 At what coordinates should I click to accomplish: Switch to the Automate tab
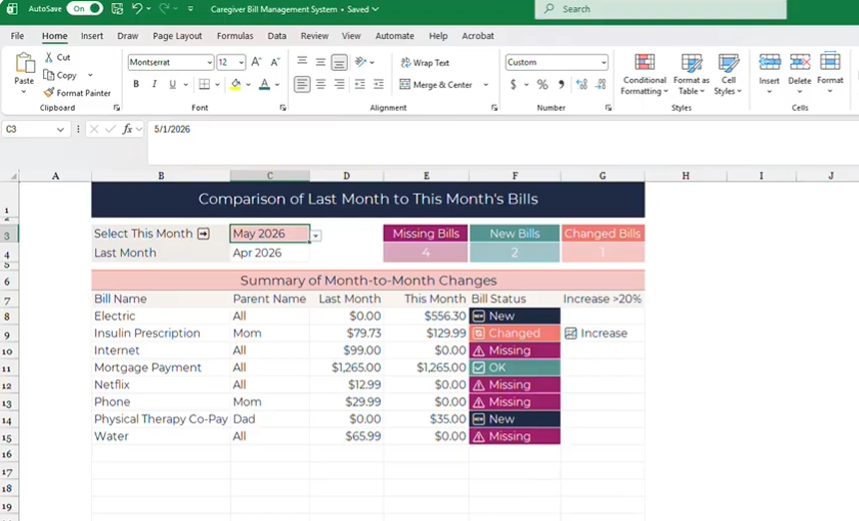click(x=394, y=36)
